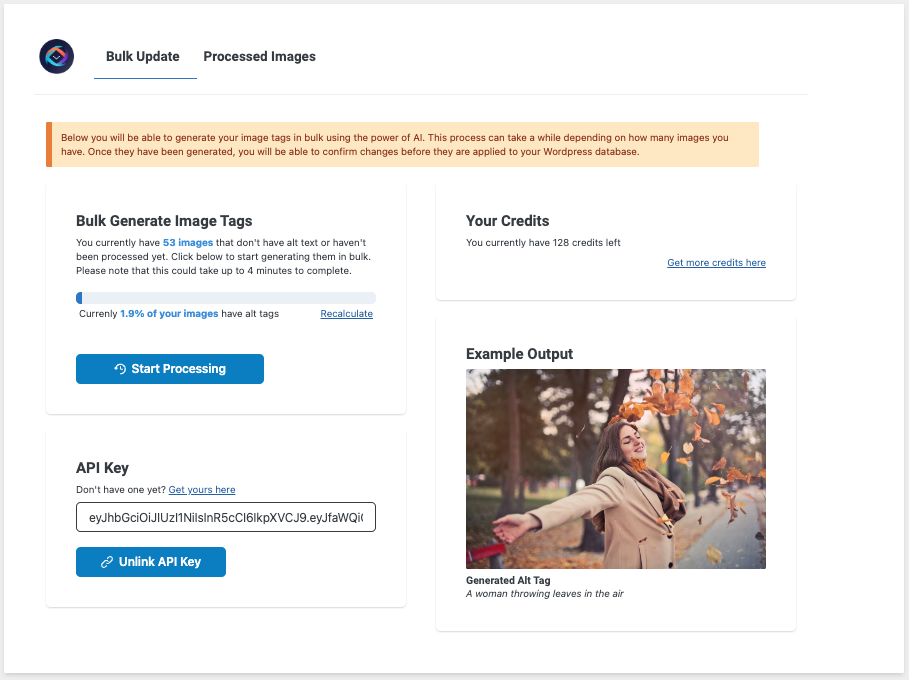The width and height of the screenshot is (909, 680).
Task: Click the alt tags progress bar
Action: (226, 298)
